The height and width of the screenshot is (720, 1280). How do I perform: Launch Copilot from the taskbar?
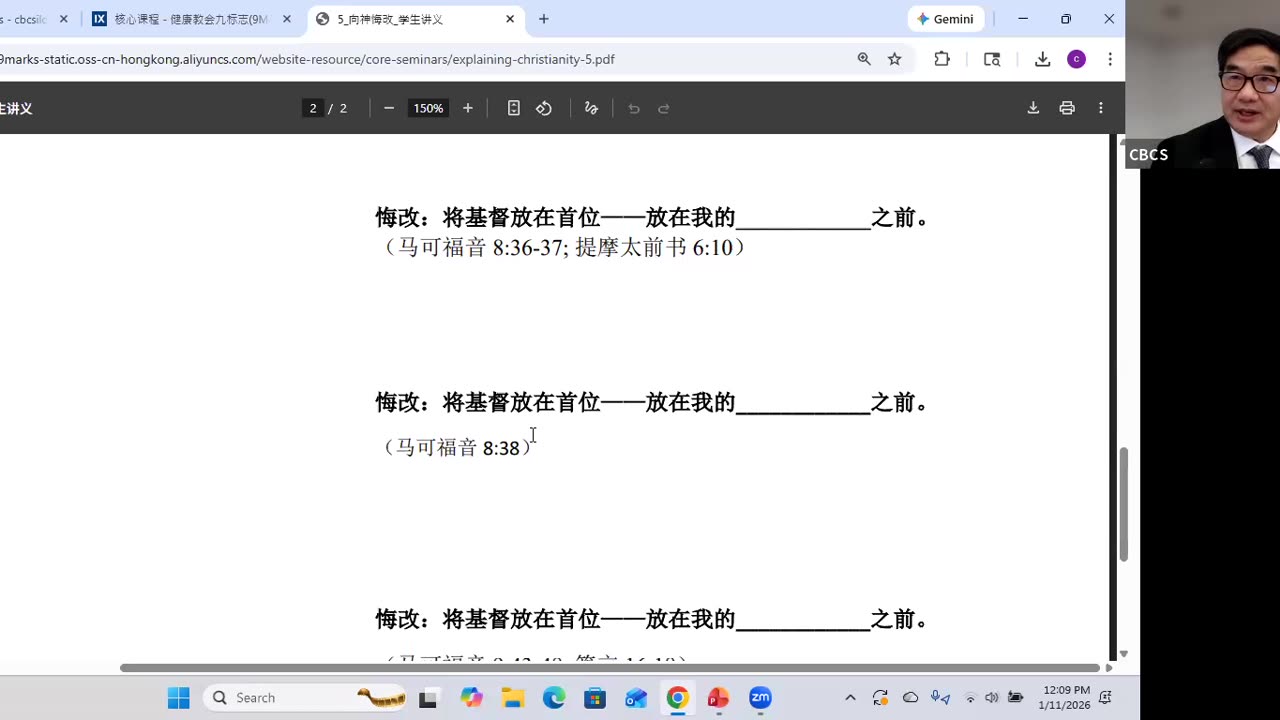[471, 697]
